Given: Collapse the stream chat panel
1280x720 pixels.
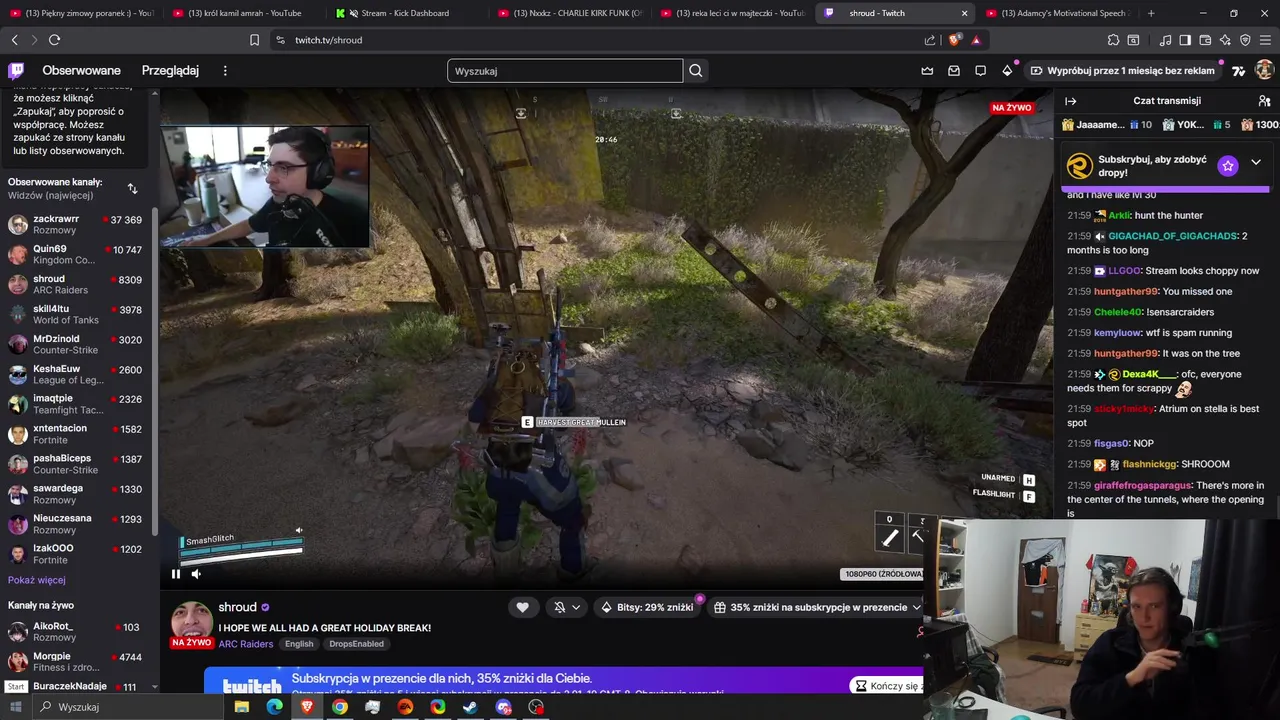Looking at the screenshot, I should pos(1070,101).
